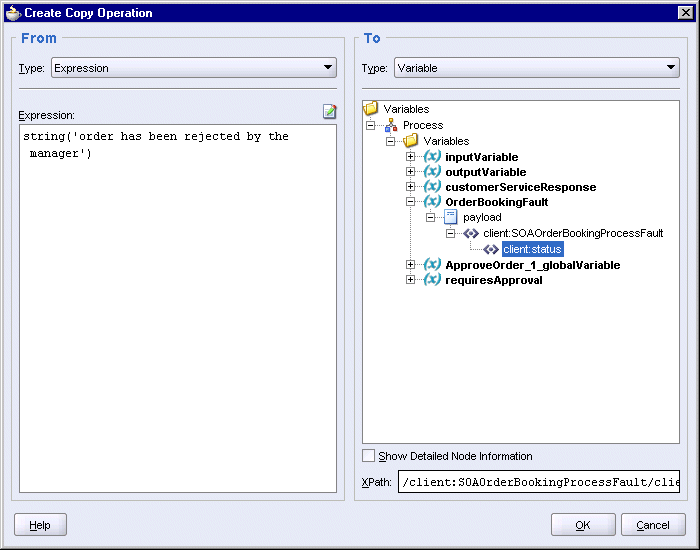700x550 pixels.
Task: Open the XPath expression builder icon
Action: point(329,111)
